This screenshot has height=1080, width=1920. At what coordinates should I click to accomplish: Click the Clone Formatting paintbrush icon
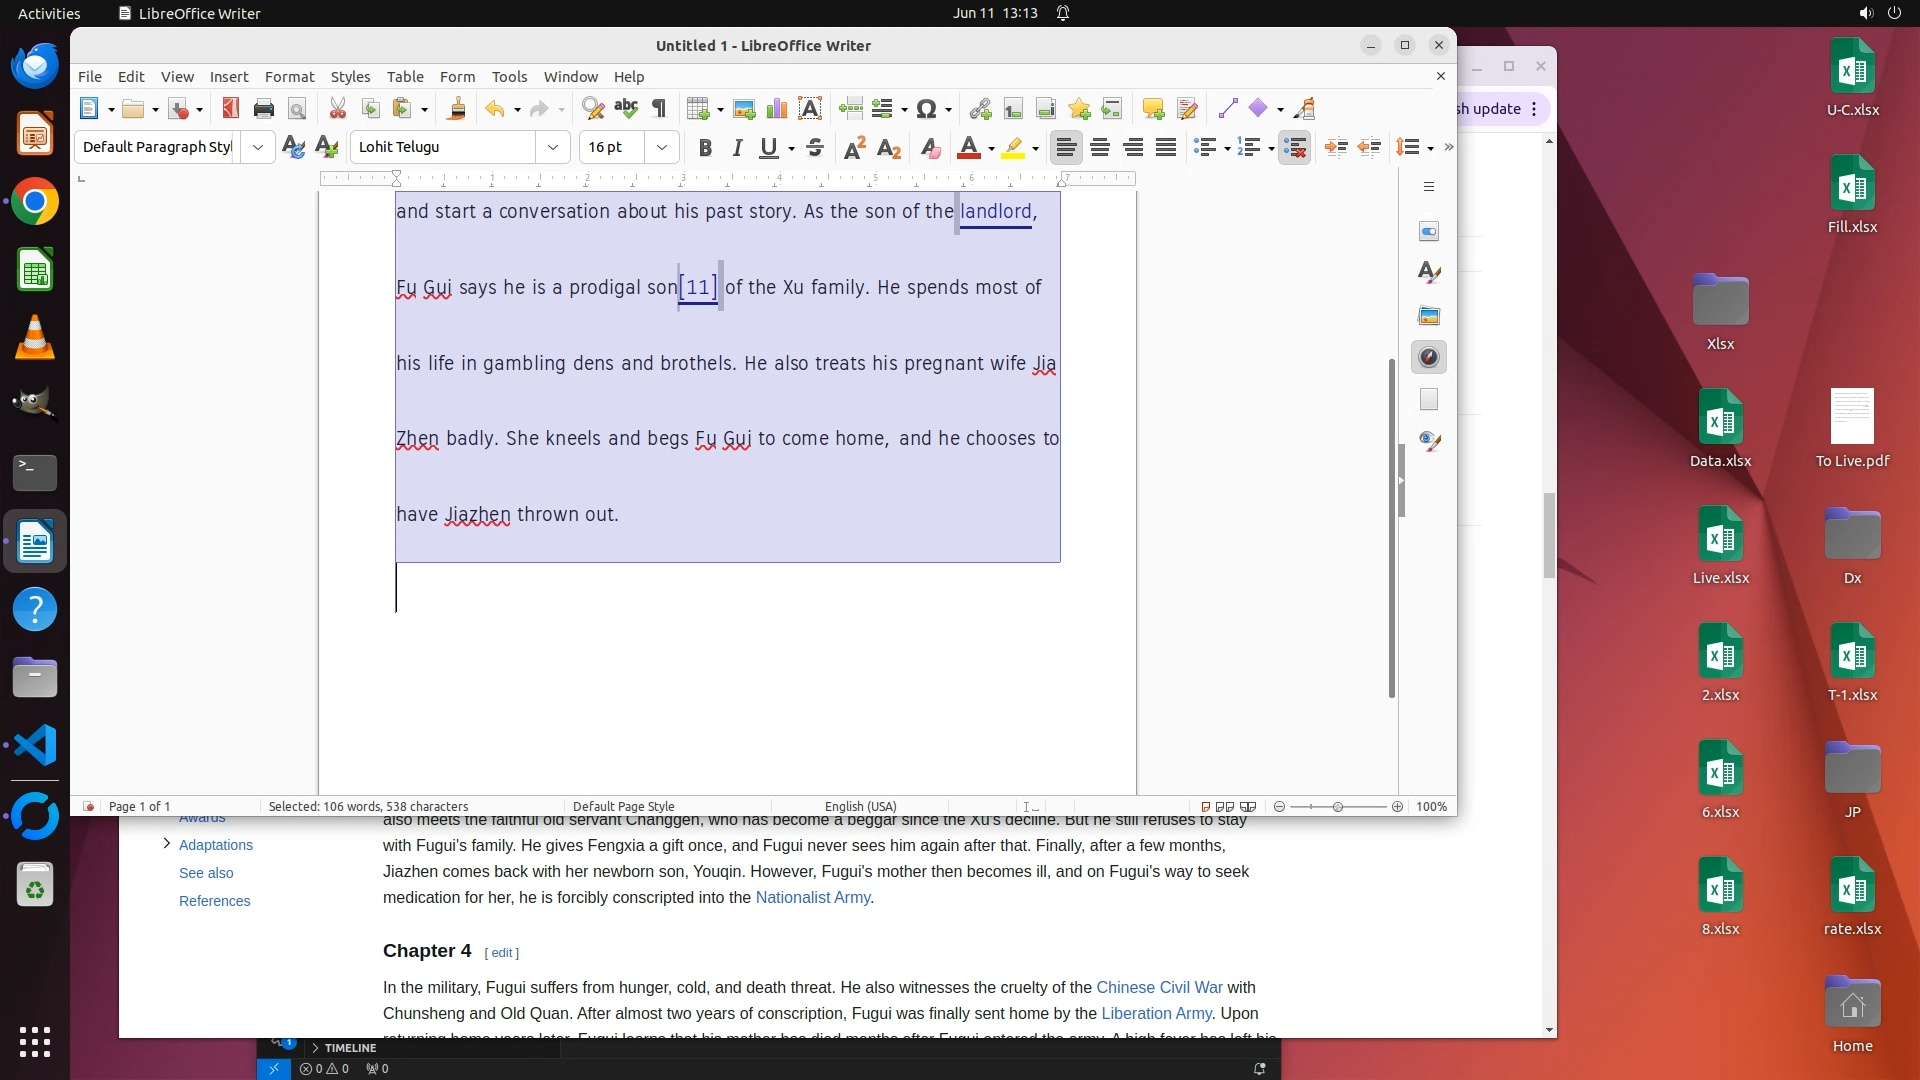pos(457,109)
